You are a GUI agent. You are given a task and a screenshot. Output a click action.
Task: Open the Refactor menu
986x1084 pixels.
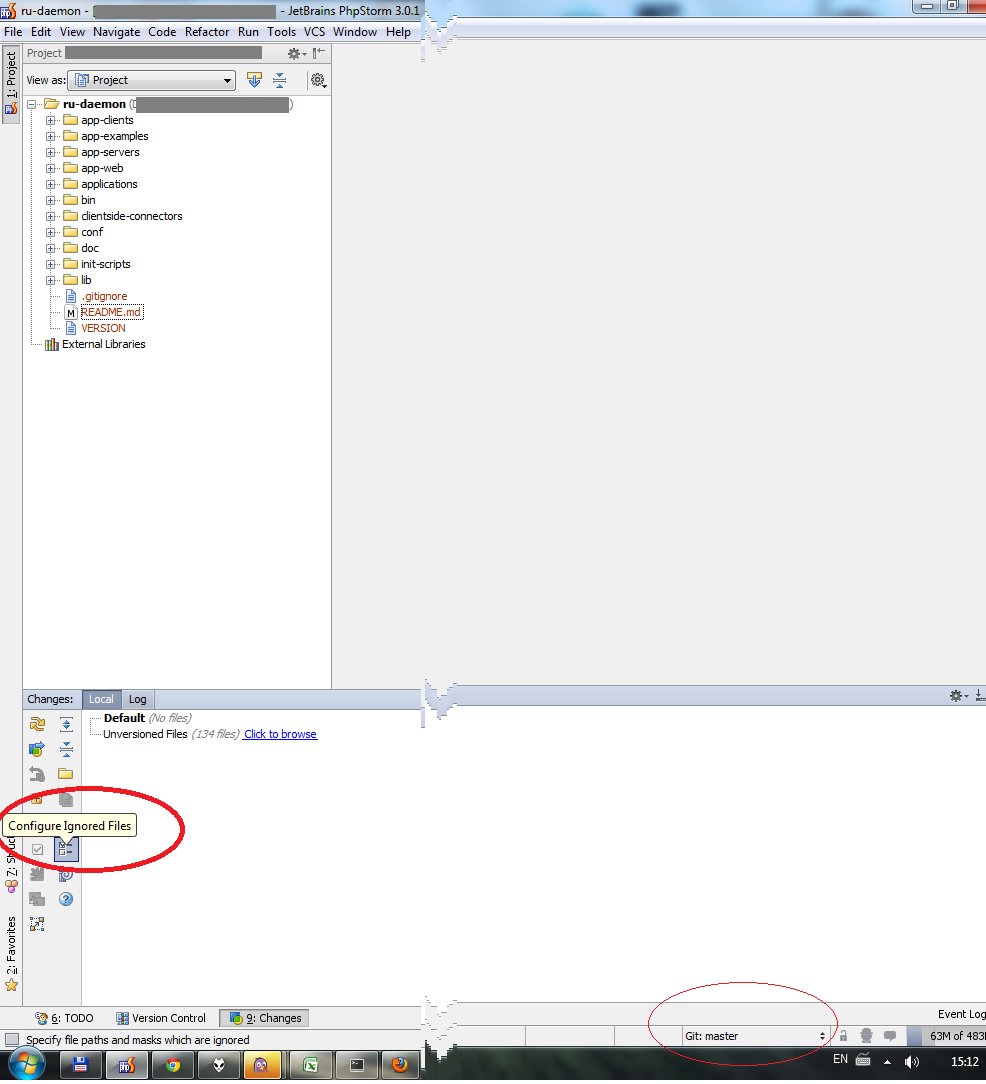point(207,32)
